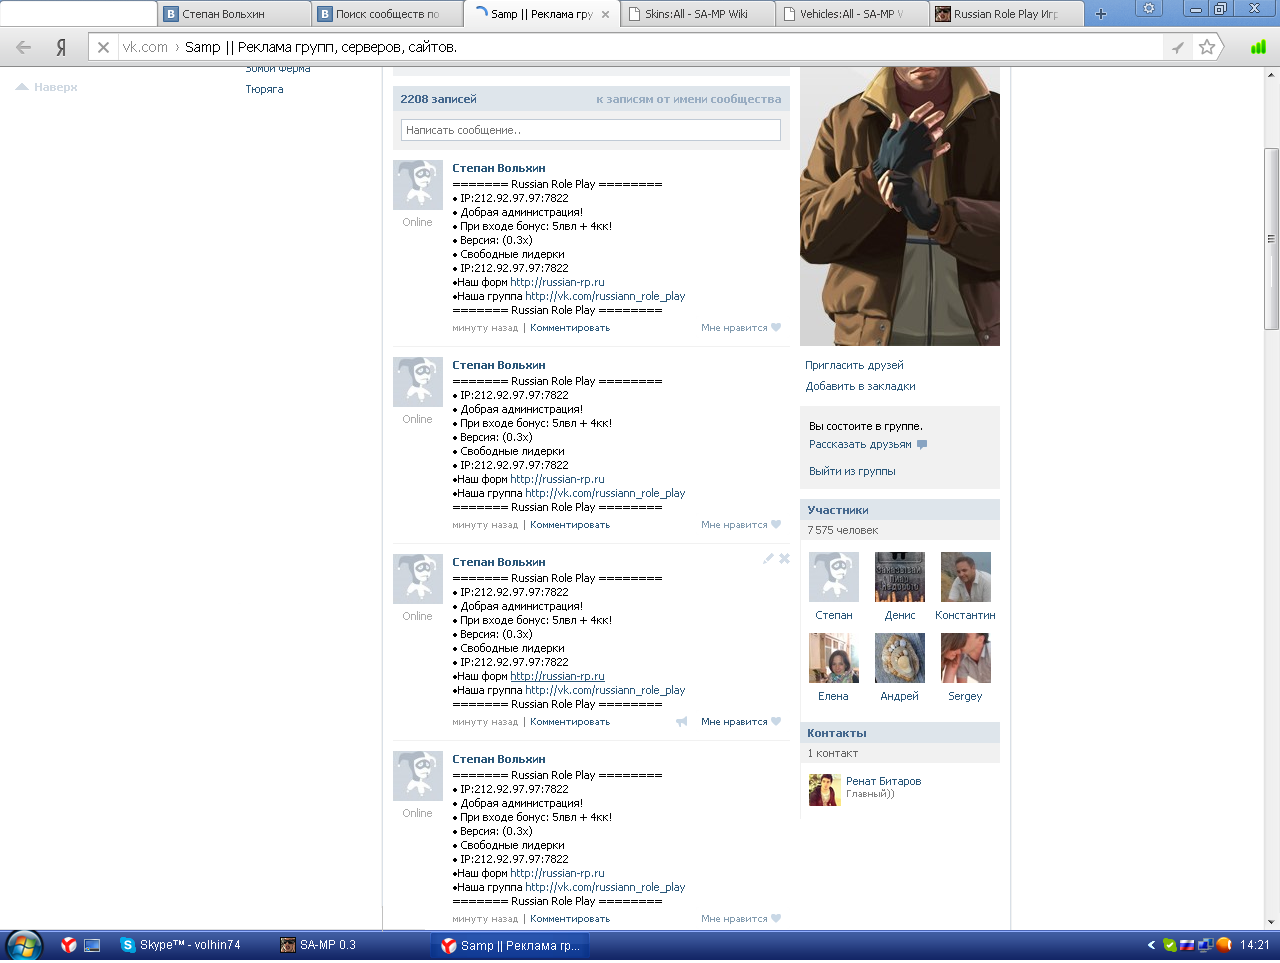Switch to the 'Vehicles:All - SA-MP' tab

click(x=852, y=14)
